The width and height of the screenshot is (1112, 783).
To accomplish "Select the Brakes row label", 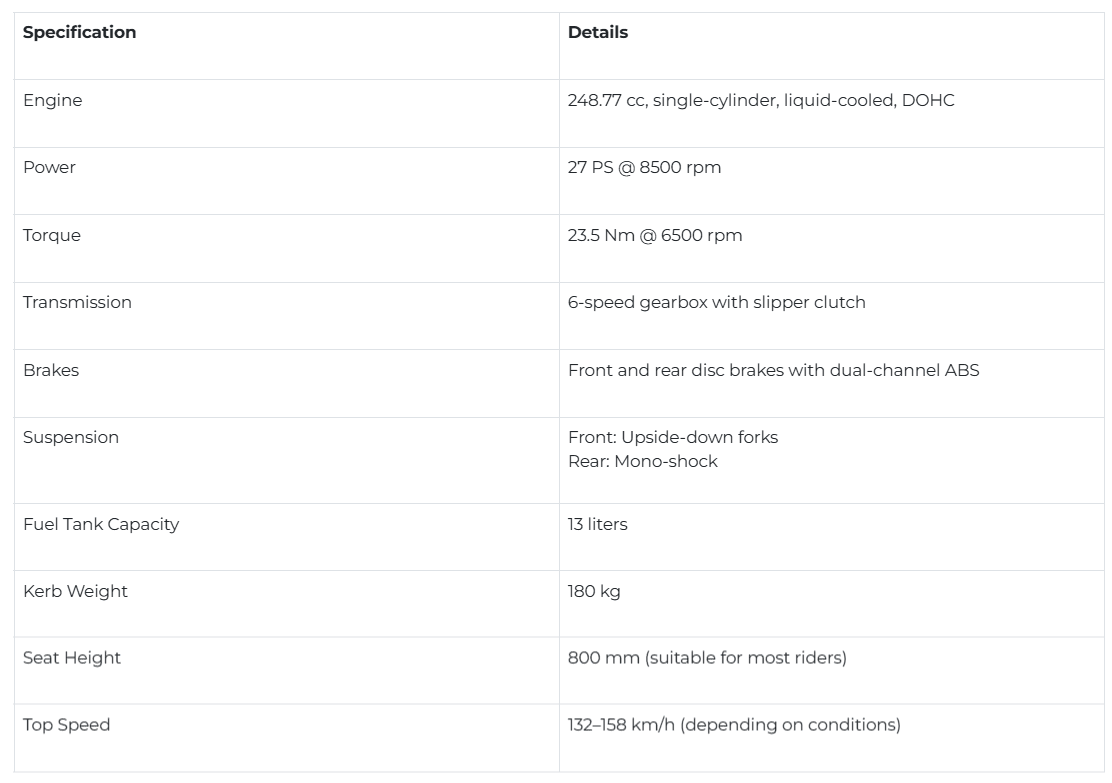I will point(51,370).
